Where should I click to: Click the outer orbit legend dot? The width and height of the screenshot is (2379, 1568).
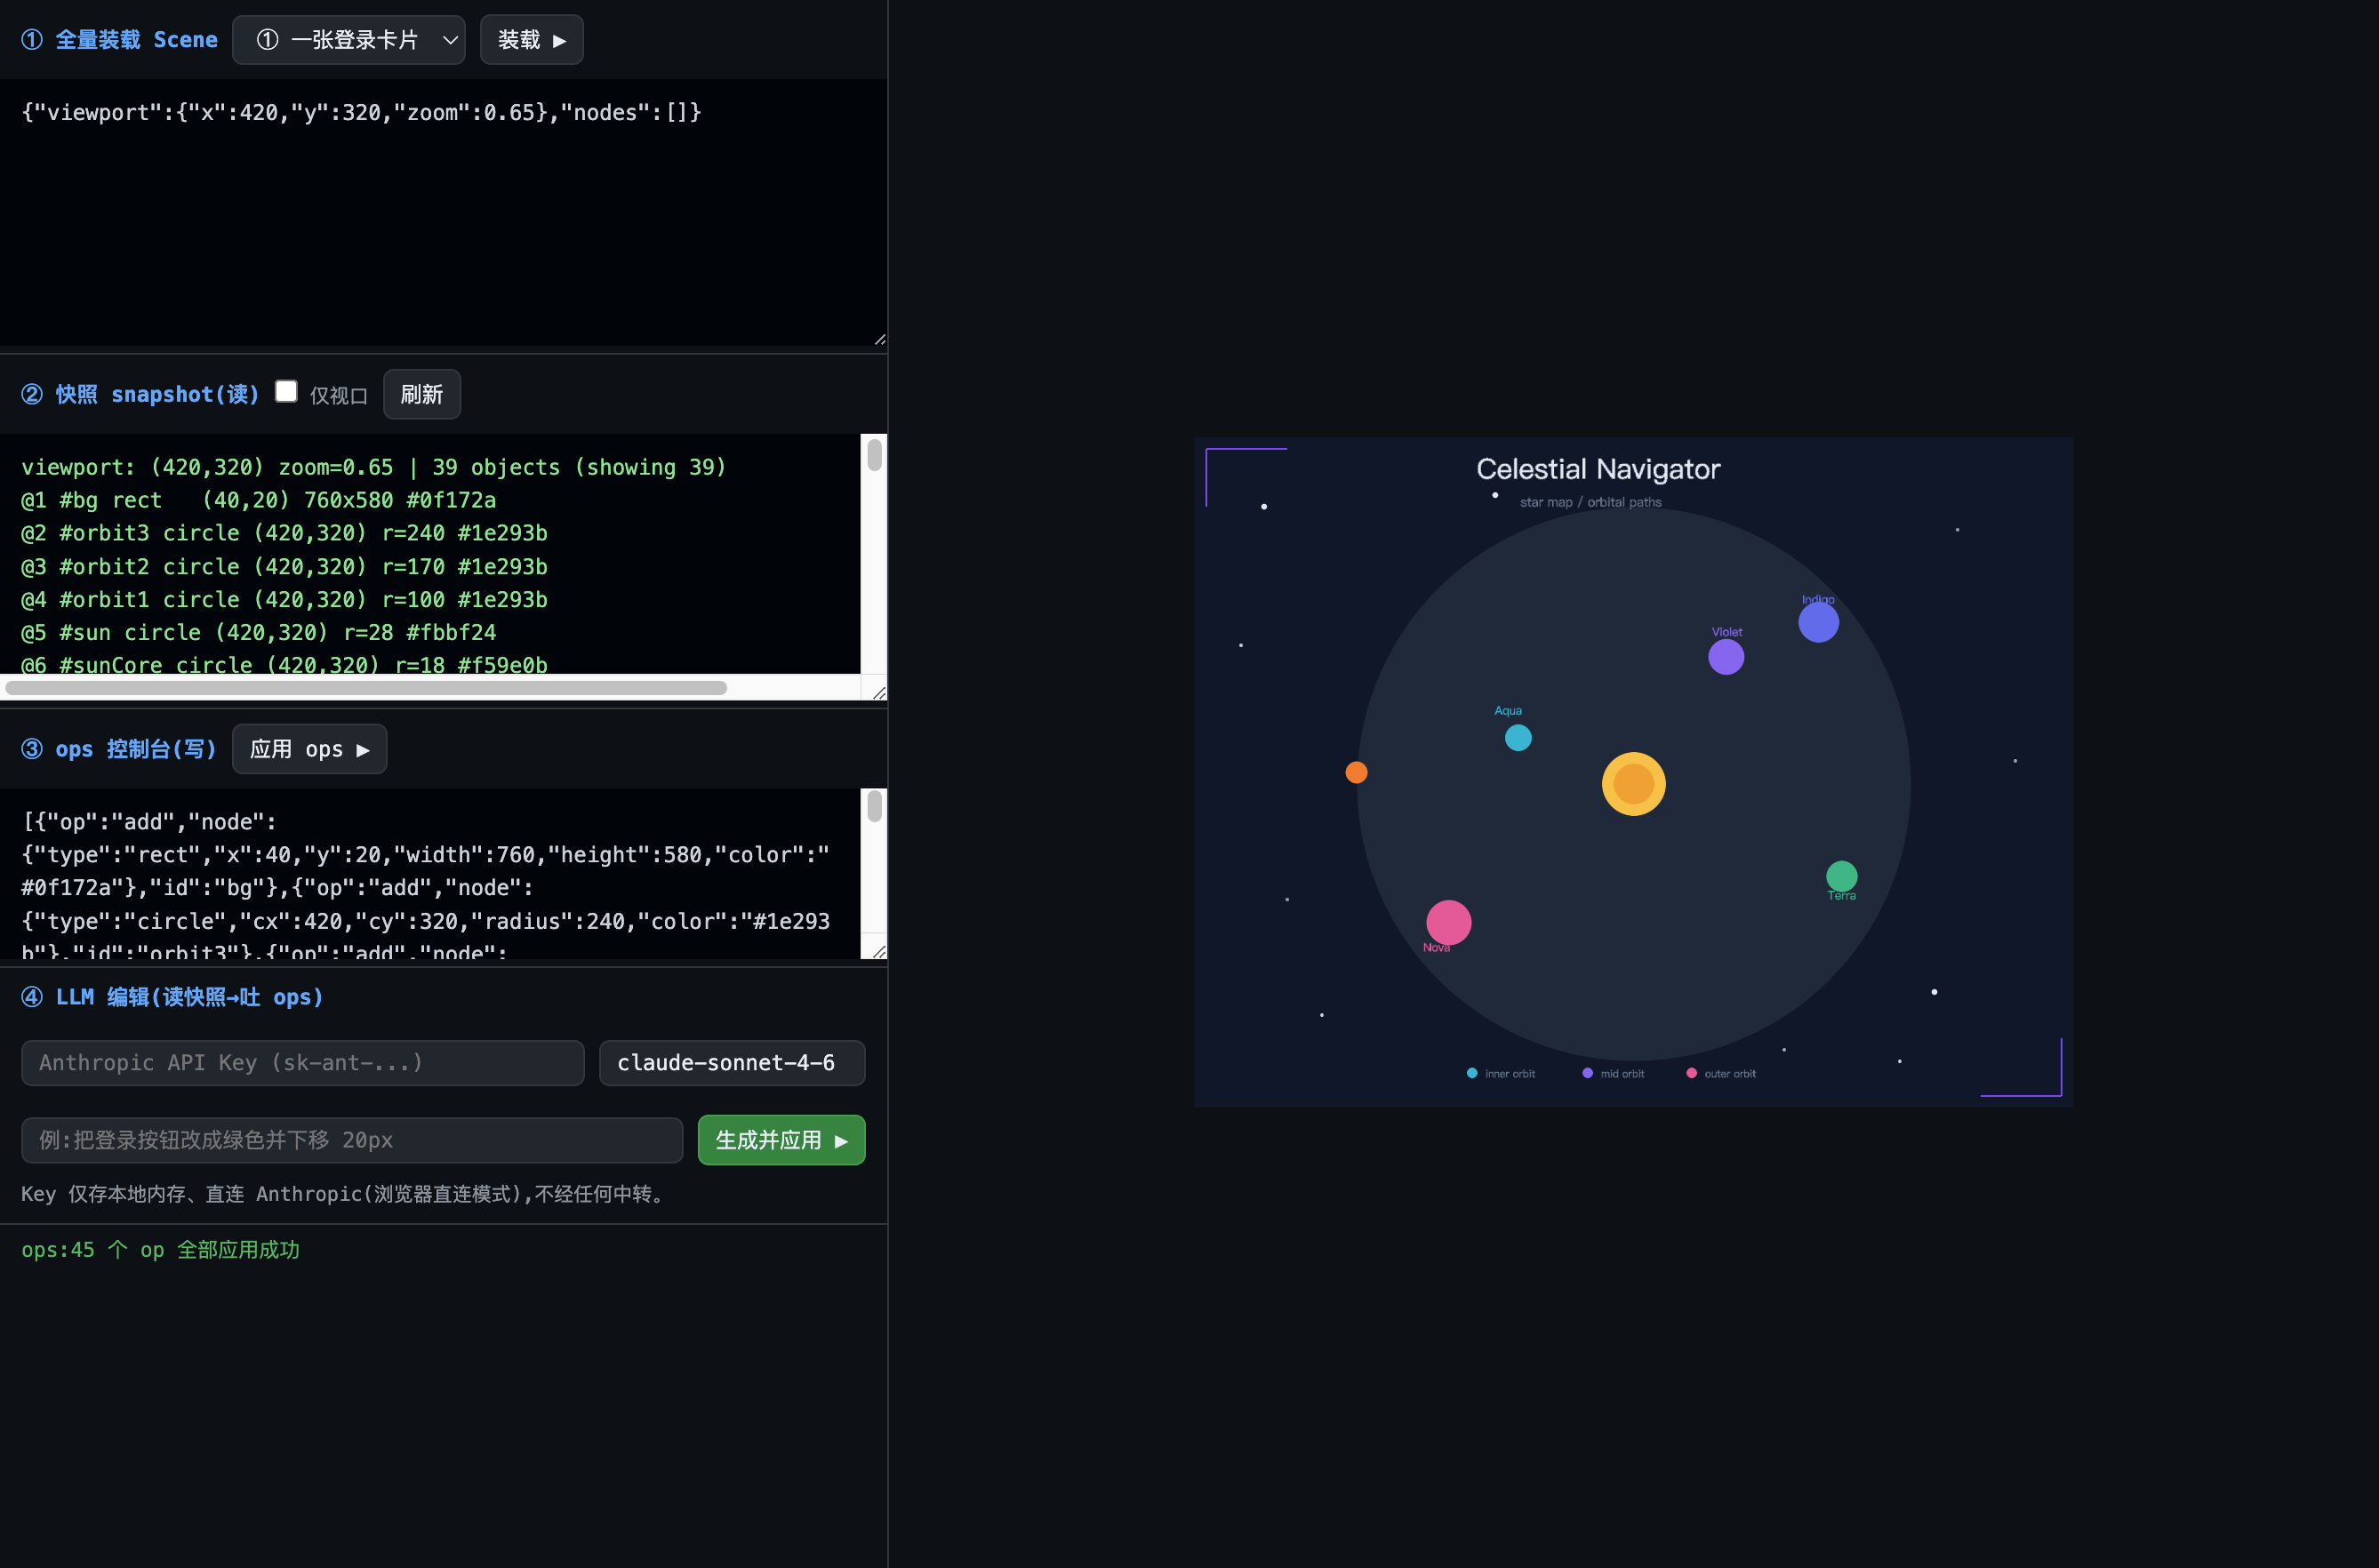tap(1691, 1073)
